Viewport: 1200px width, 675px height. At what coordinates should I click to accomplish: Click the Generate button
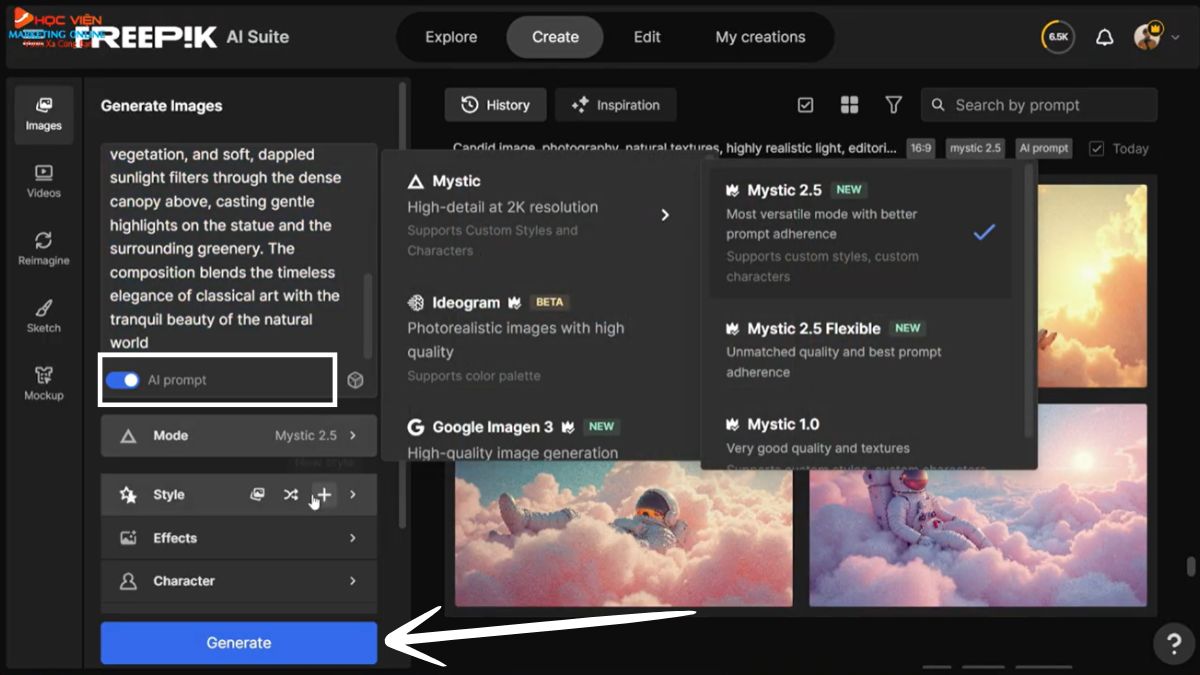pyautogui.click(x=239, y=643)
